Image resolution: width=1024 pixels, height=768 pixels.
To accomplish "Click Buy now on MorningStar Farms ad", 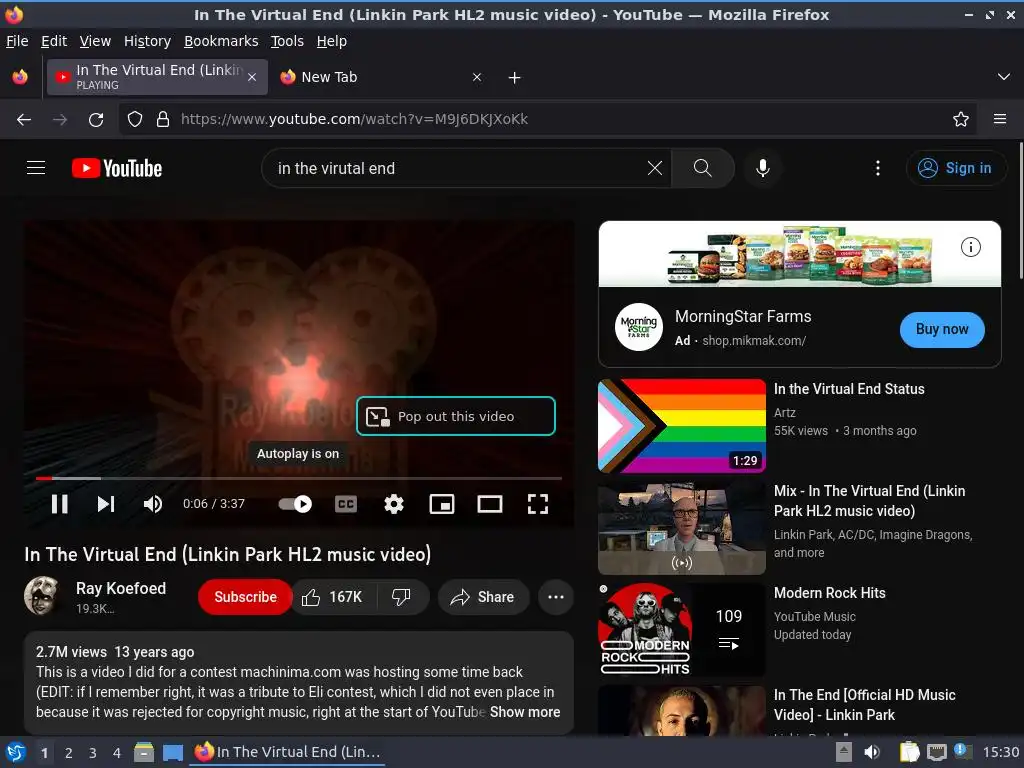I will [x=942, y=329].
